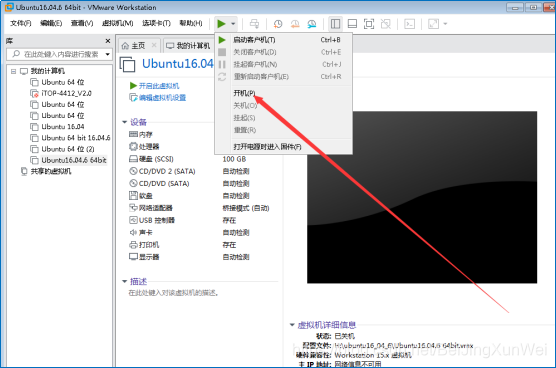Viewport: 556px width, 368px height.
Task: Collapse the 设备 section
Action: click(x=124, y=122)
